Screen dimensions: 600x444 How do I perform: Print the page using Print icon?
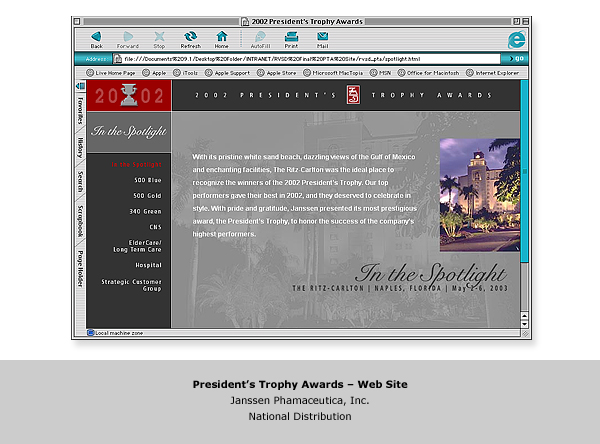click(291, 39)
